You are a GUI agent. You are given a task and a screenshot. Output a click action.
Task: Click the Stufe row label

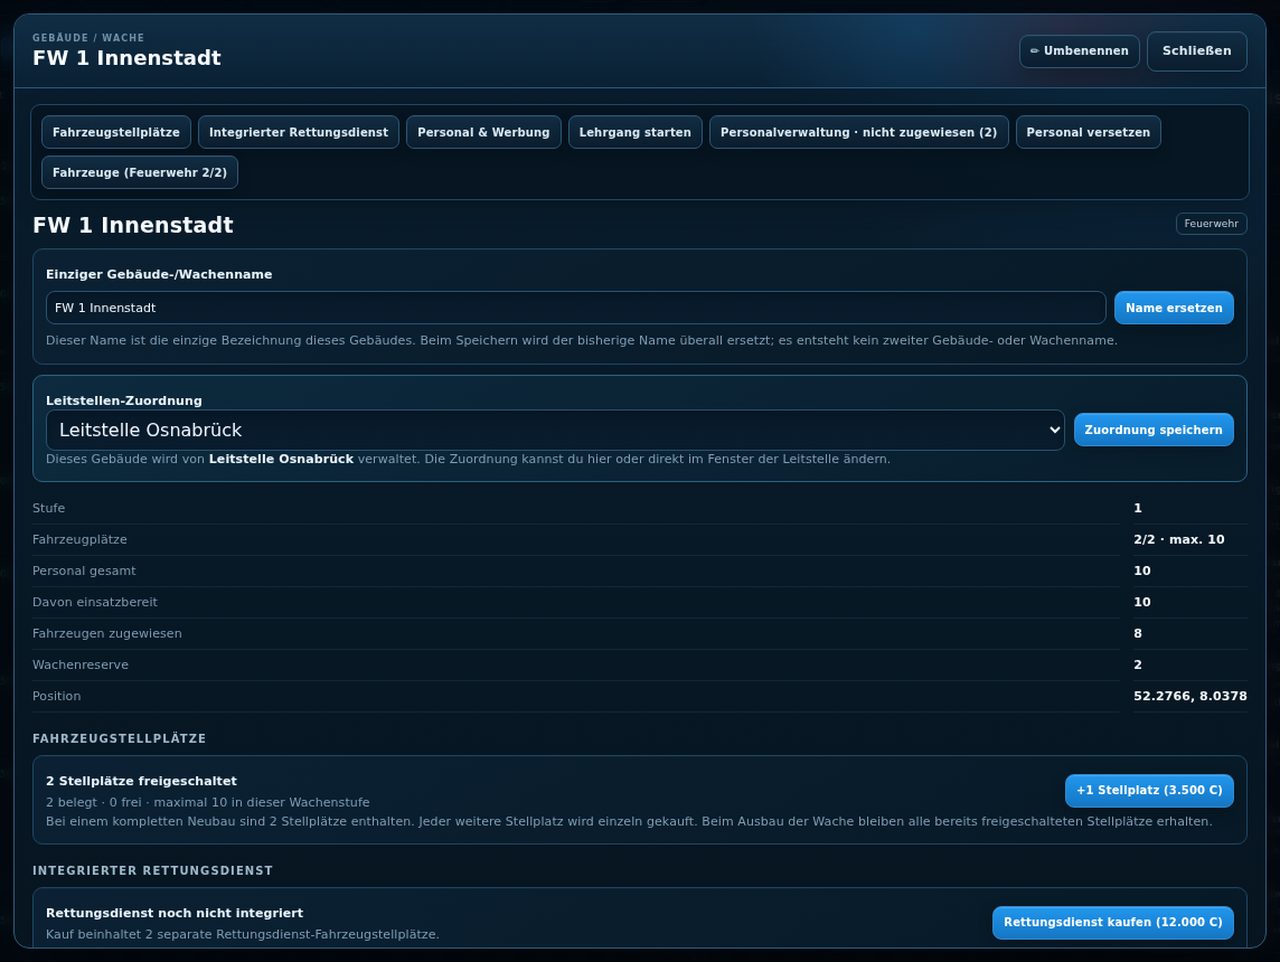[49, 508]
